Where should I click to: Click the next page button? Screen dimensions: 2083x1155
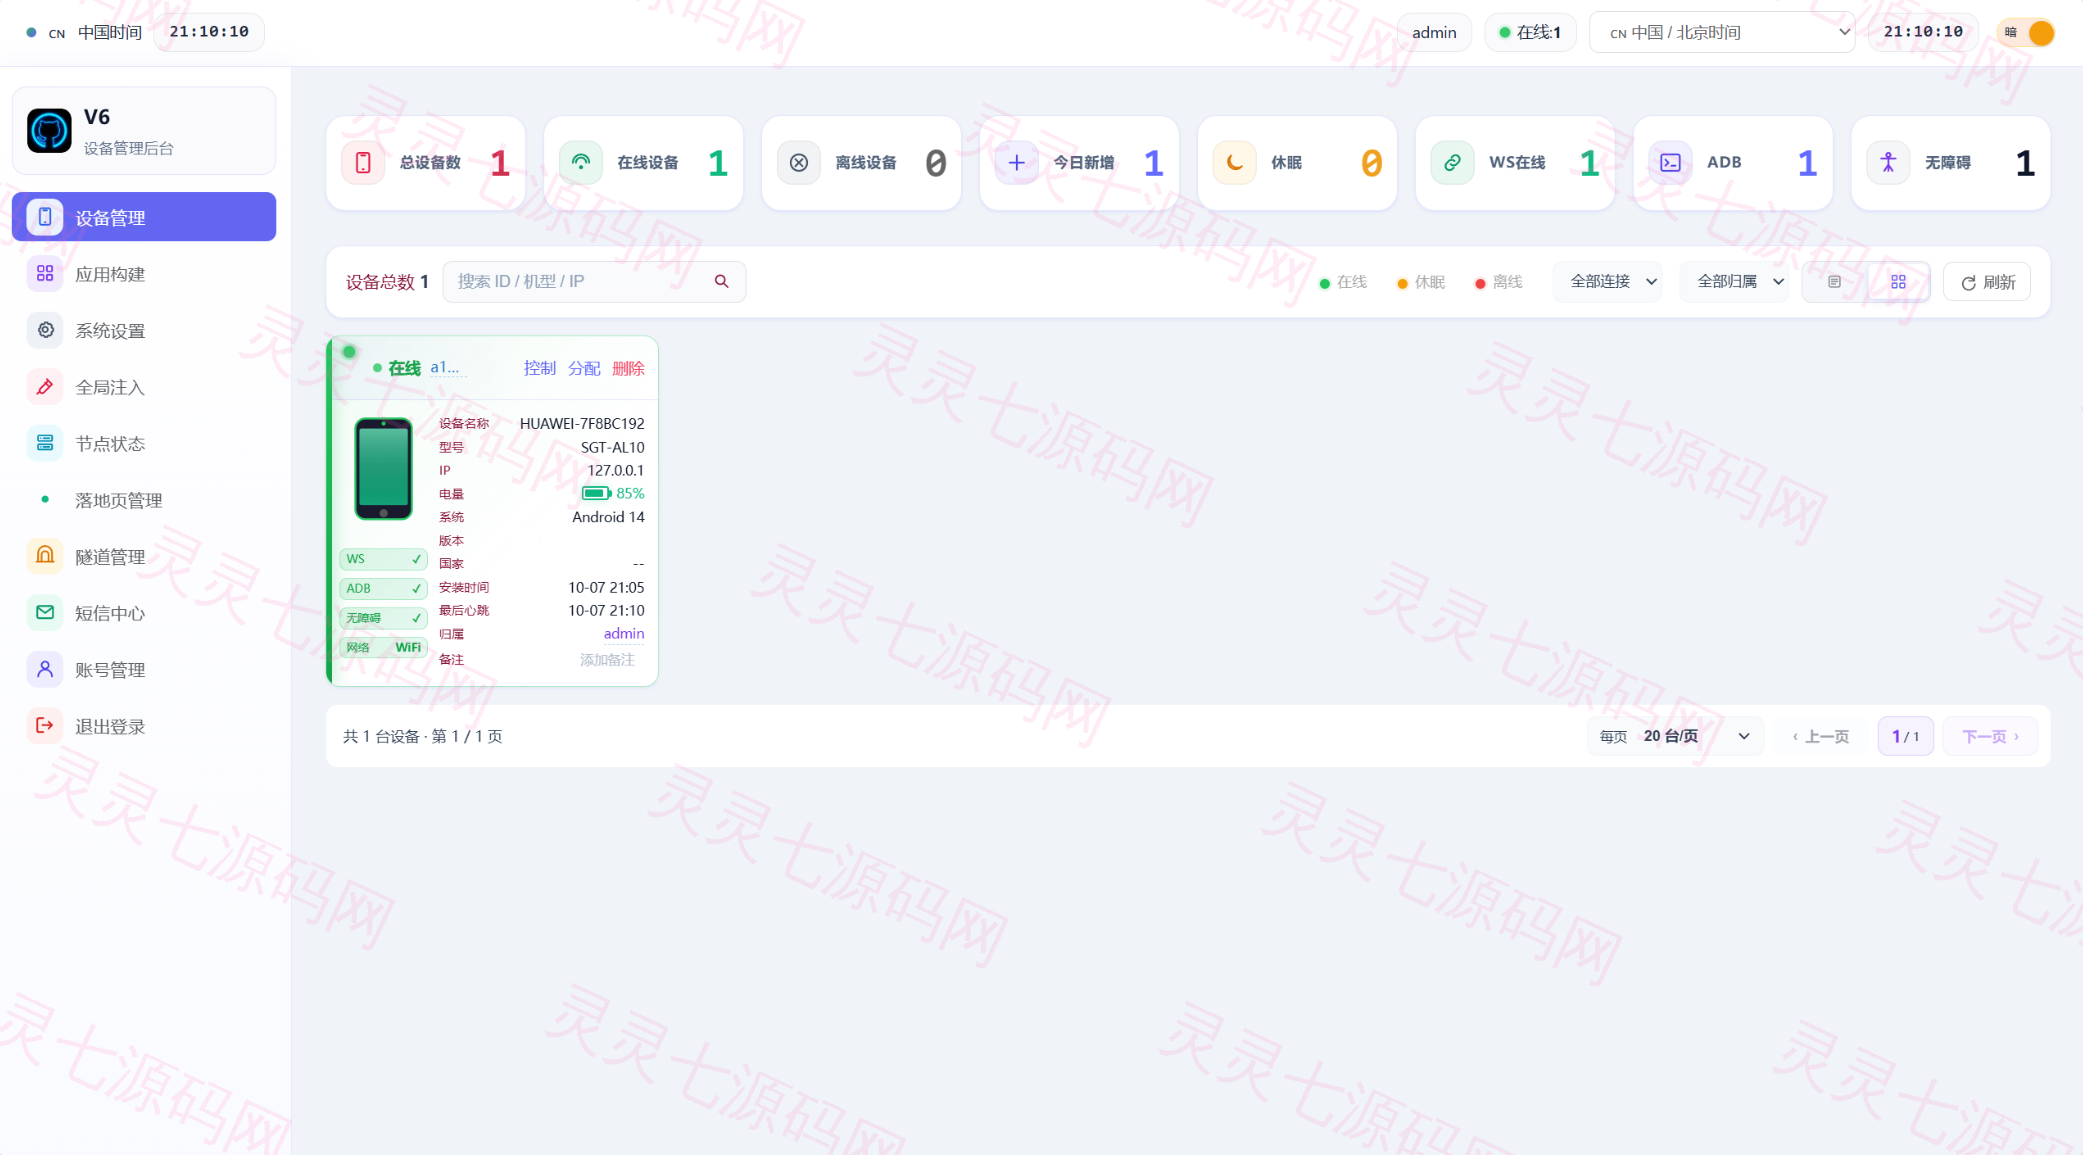[1990, 737]
